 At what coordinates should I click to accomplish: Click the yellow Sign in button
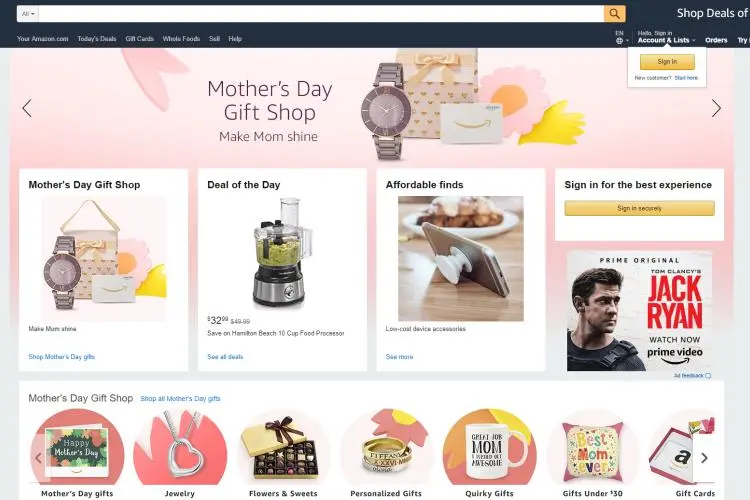667,62
